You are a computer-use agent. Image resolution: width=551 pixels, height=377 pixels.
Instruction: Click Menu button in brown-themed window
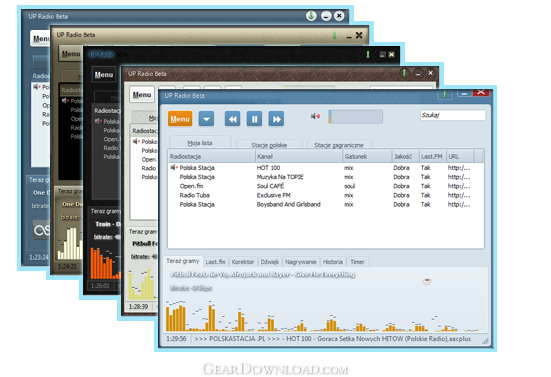(x=142, y=95)
